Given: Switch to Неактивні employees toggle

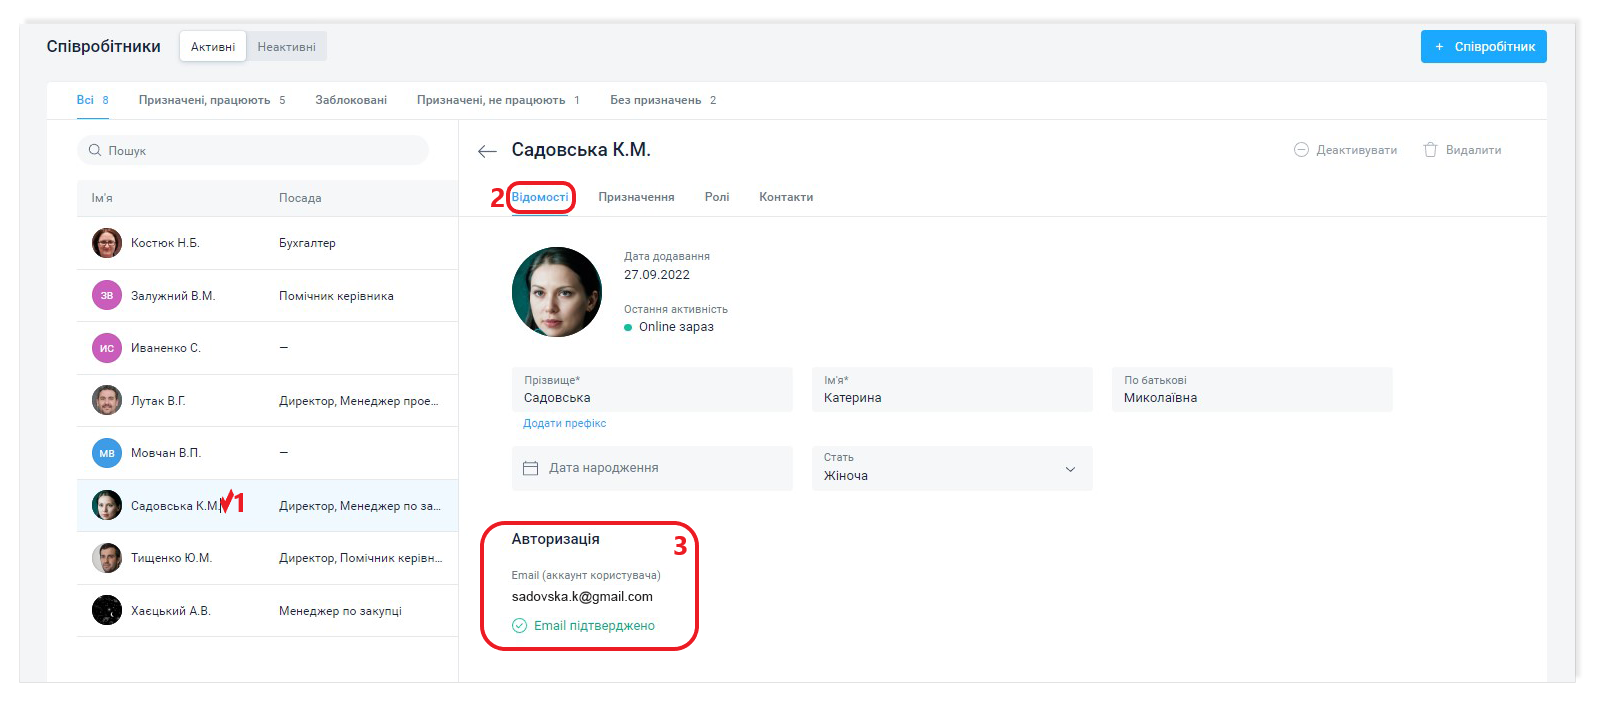Looking at the screenshot, I should (x=286, y=47).
